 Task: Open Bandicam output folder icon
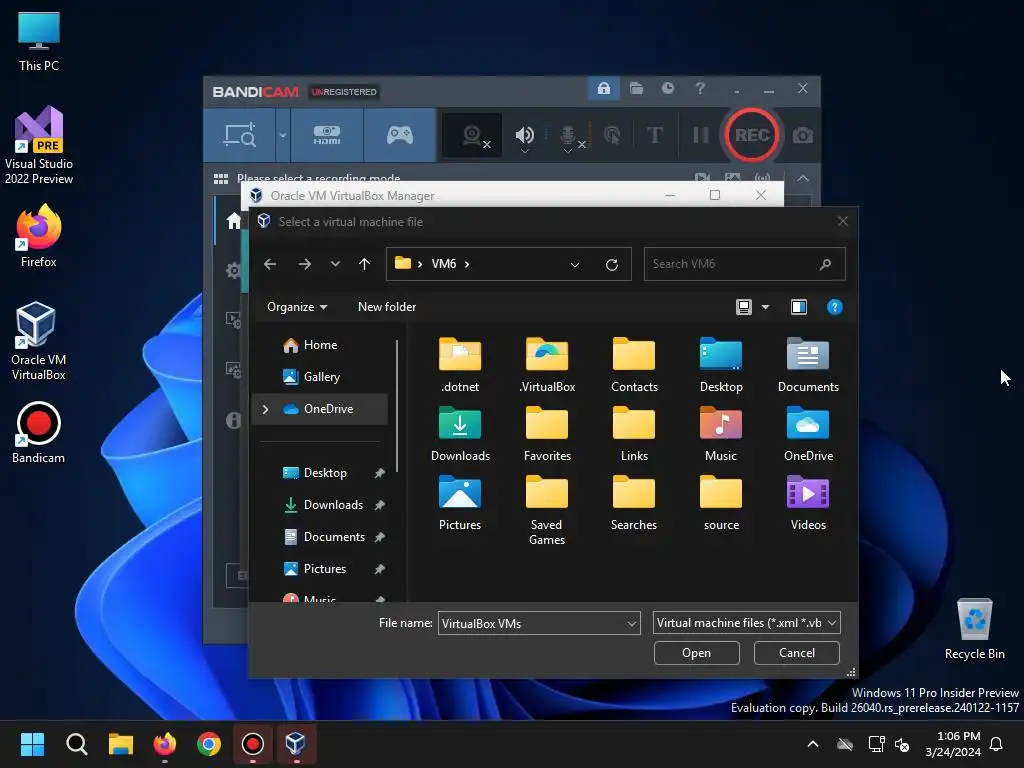tap(636, 88)
